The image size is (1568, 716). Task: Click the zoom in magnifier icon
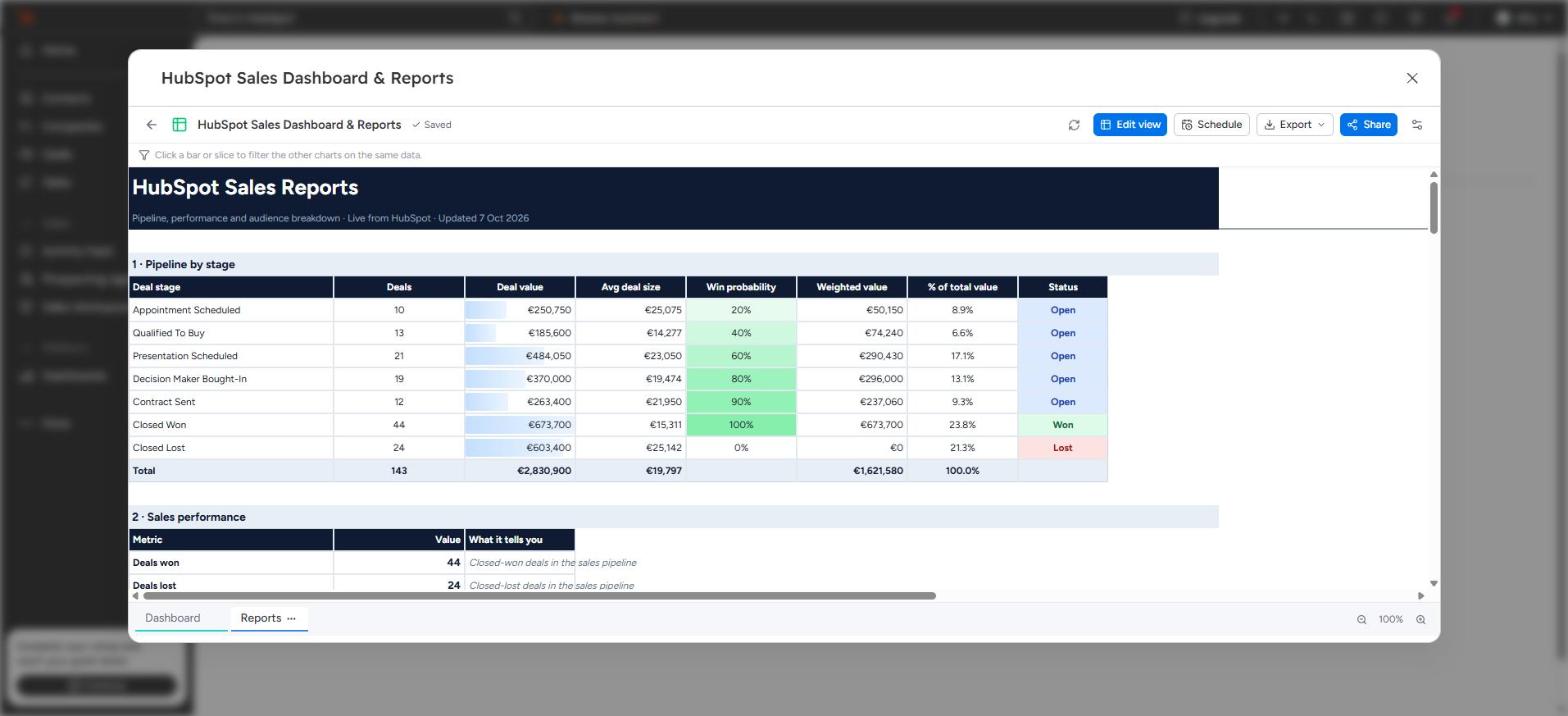click(1420, 620)
